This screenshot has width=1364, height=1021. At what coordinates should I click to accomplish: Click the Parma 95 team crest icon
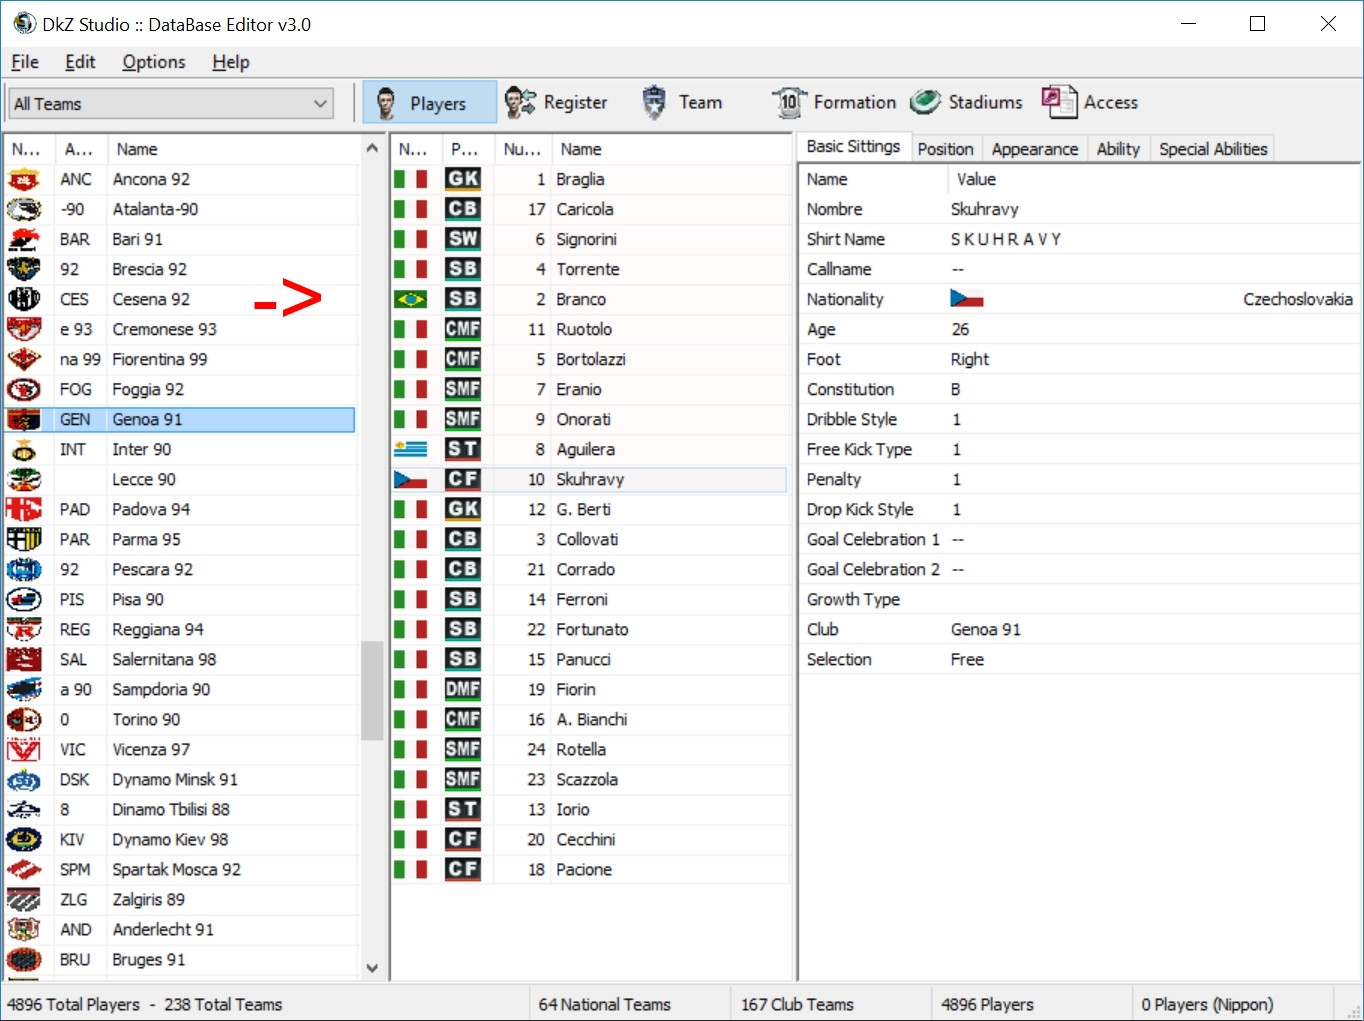pyautogui.click(x=24, y=539)
